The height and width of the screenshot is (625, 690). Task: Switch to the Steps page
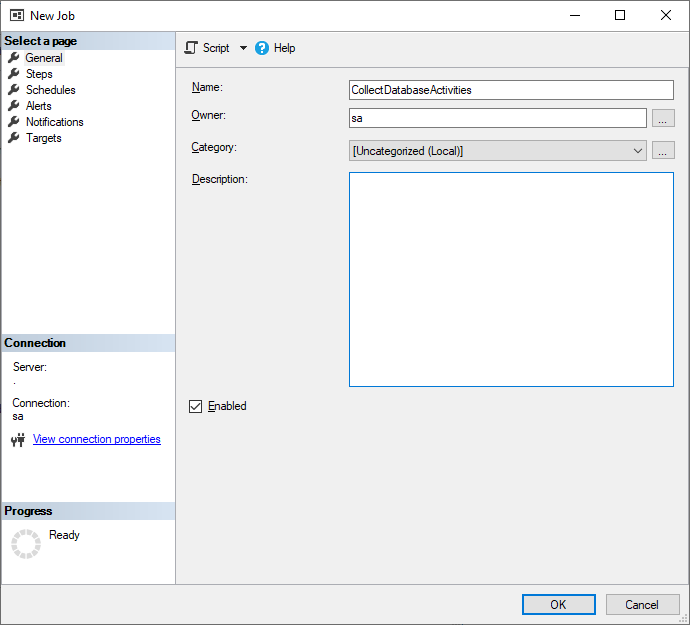[x=39, y=74]
